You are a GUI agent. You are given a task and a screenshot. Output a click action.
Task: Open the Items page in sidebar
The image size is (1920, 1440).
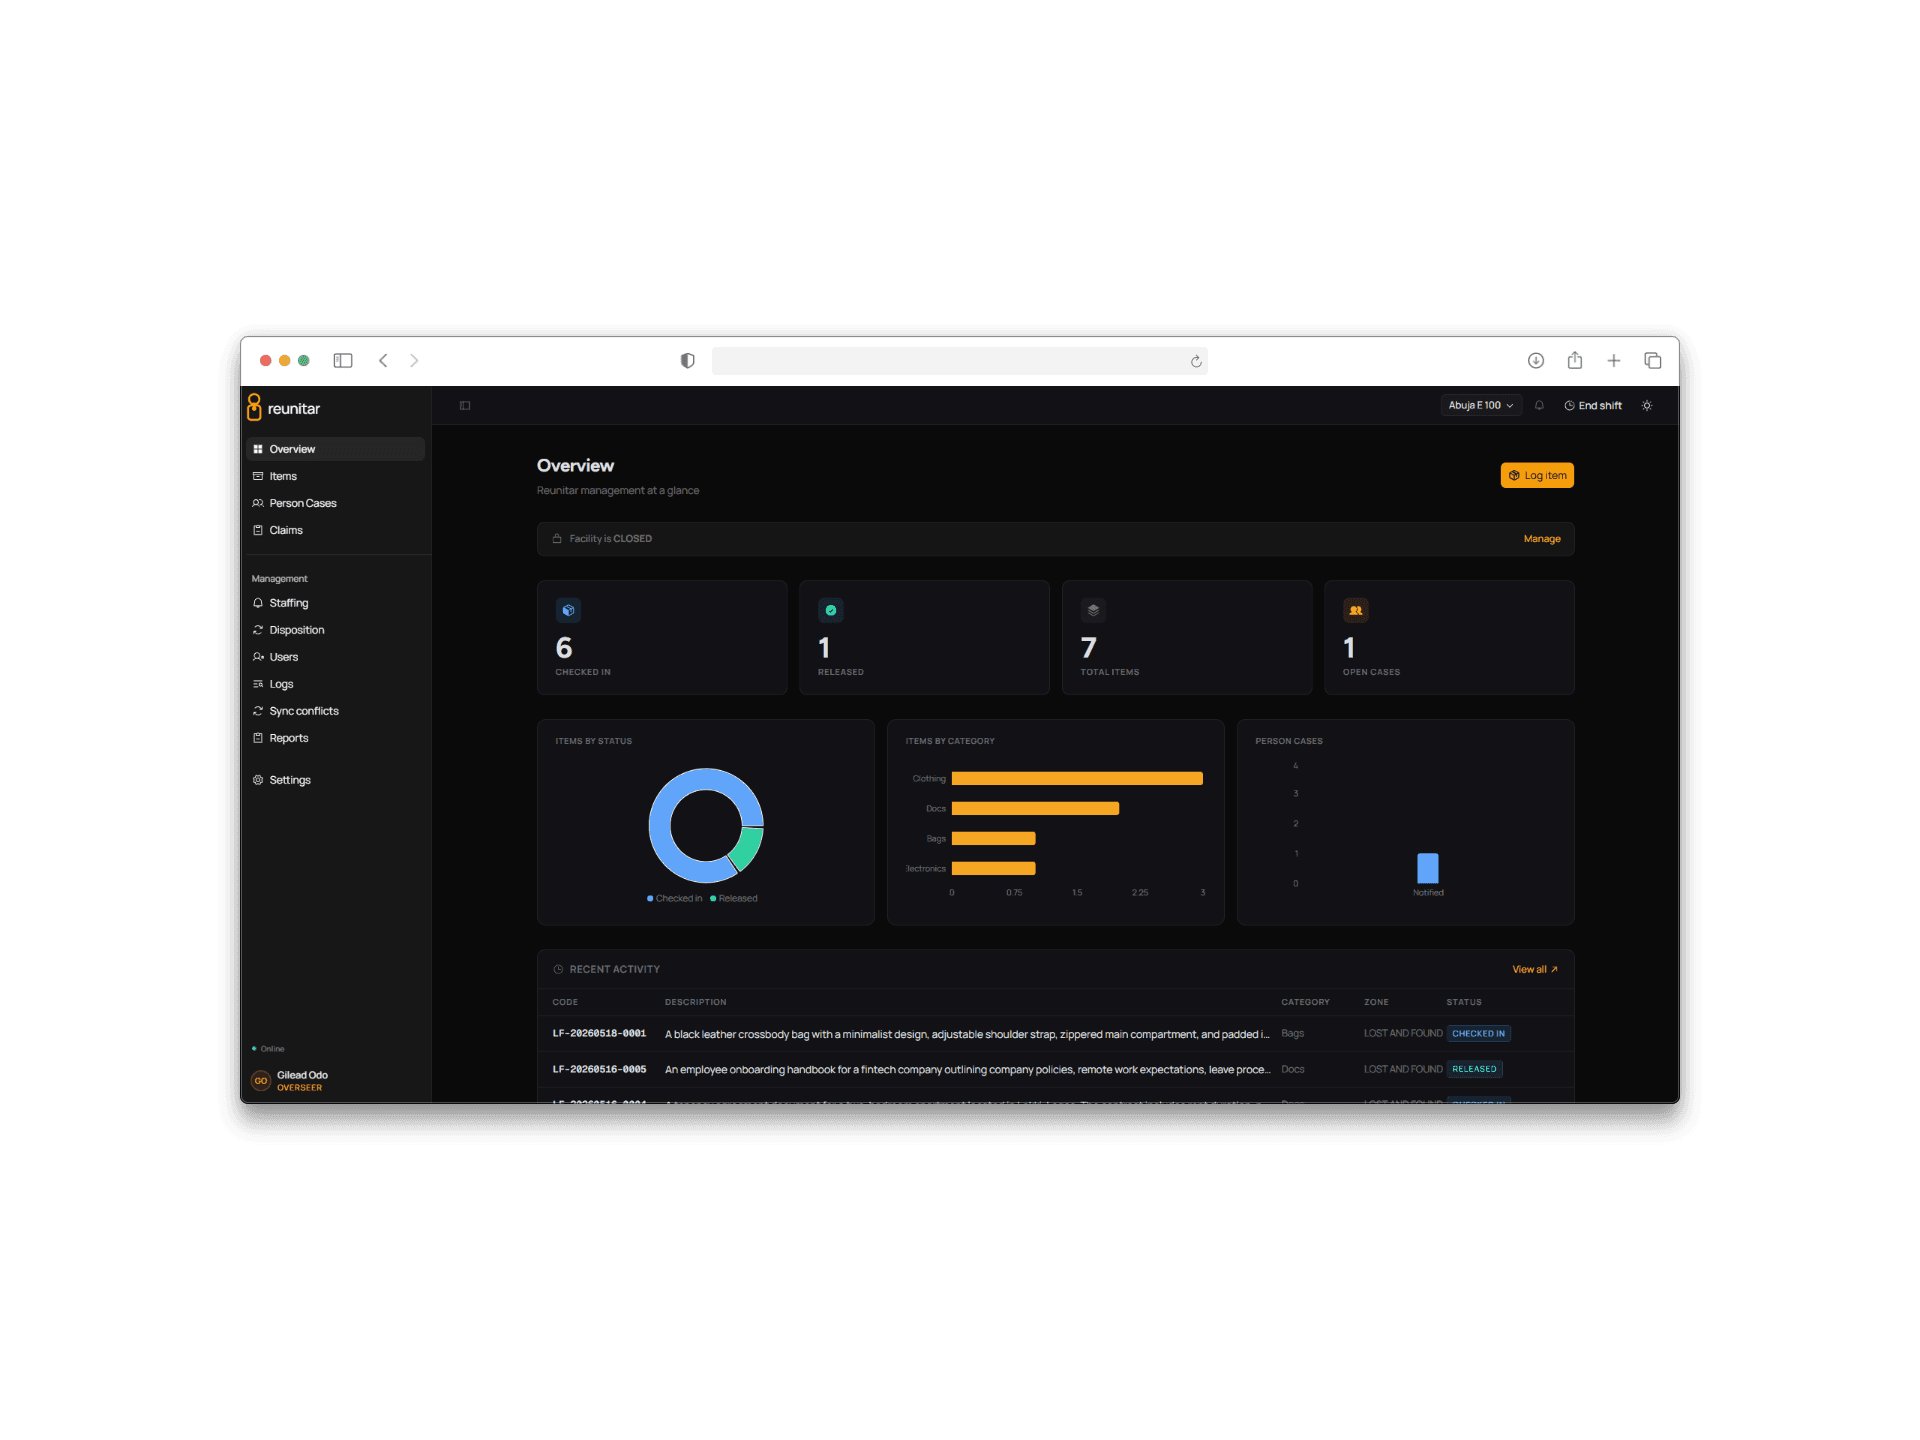(335, 476)
